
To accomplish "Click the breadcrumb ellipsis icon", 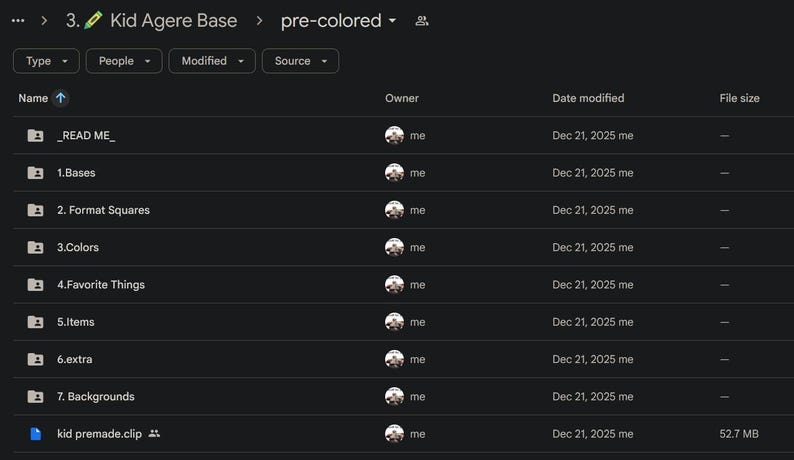I will pos(18,21).
